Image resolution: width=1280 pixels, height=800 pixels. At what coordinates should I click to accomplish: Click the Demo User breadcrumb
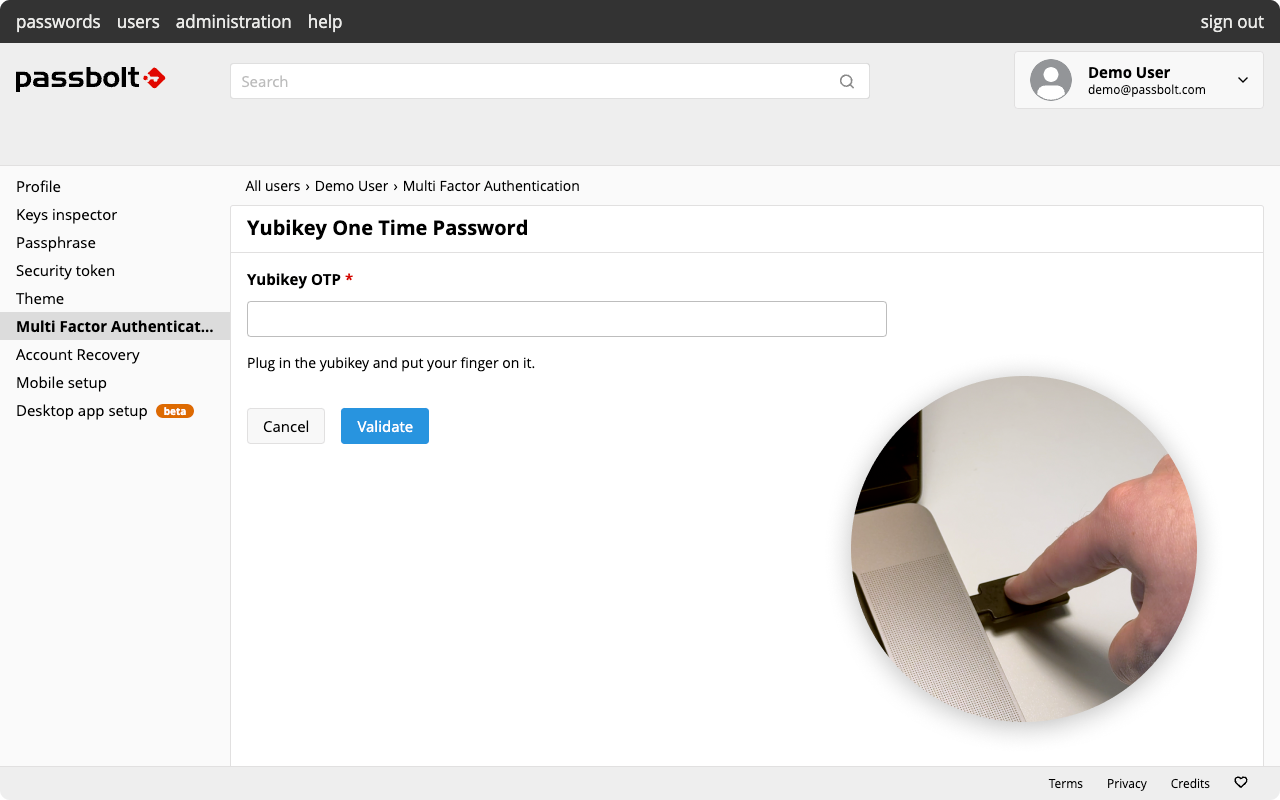tap(351, 186)
